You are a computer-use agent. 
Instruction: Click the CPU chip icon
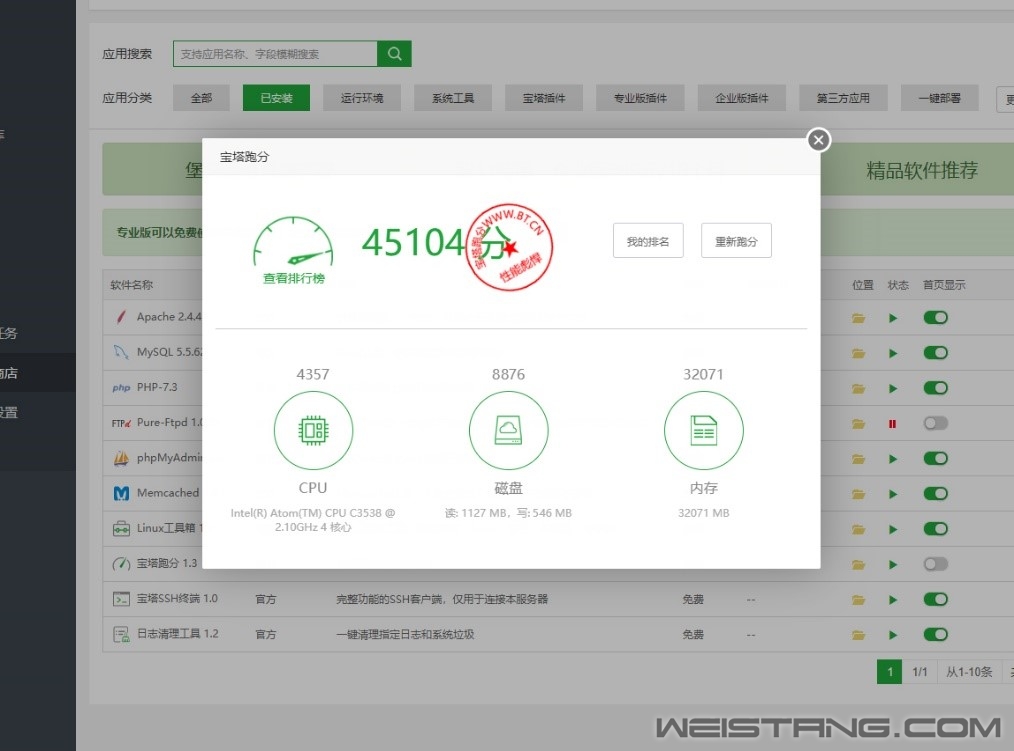click(314, 430)
